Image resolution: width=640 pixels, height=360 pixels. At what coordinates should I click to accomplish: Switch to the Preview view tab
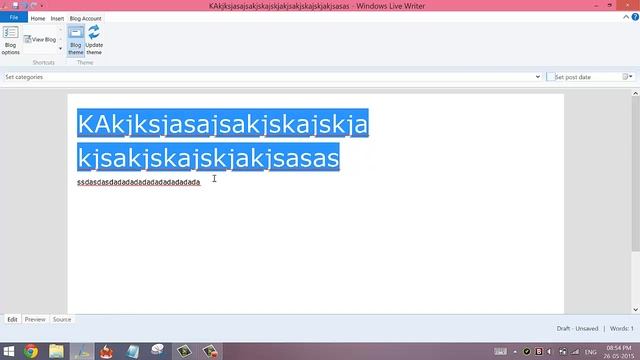(x=35, y=319)
